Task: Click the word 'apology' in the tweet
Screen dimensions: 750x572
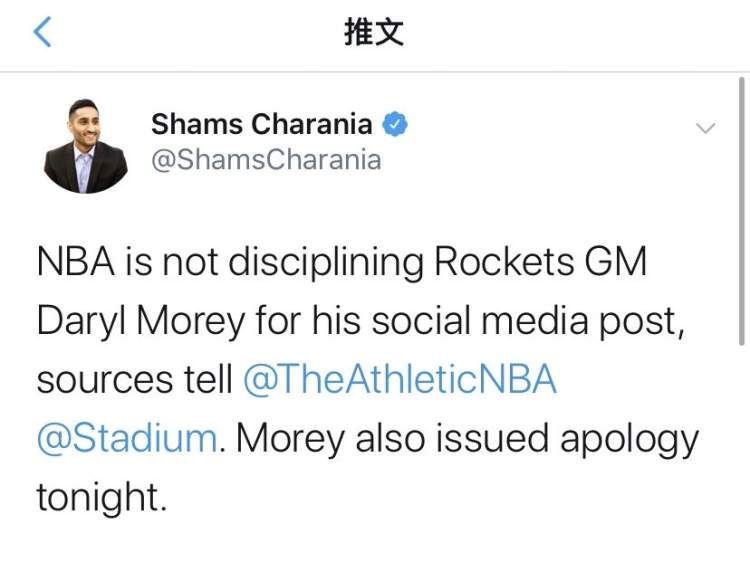Action: (629, 440)
